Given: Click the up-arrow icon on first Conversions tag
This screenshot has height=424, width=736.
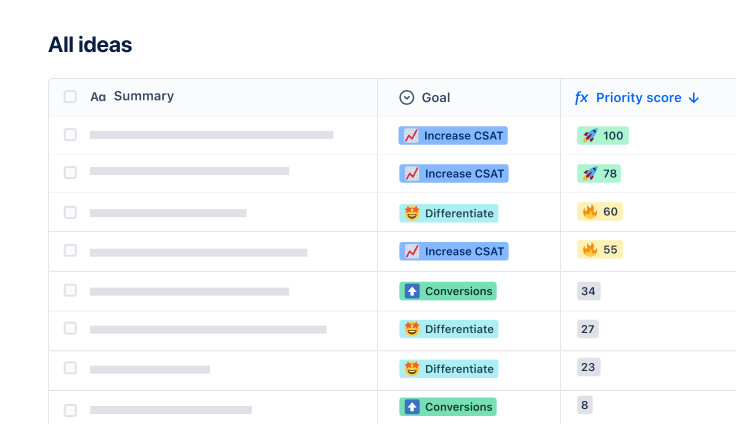Looking at the screenshot, I should 411,291.
